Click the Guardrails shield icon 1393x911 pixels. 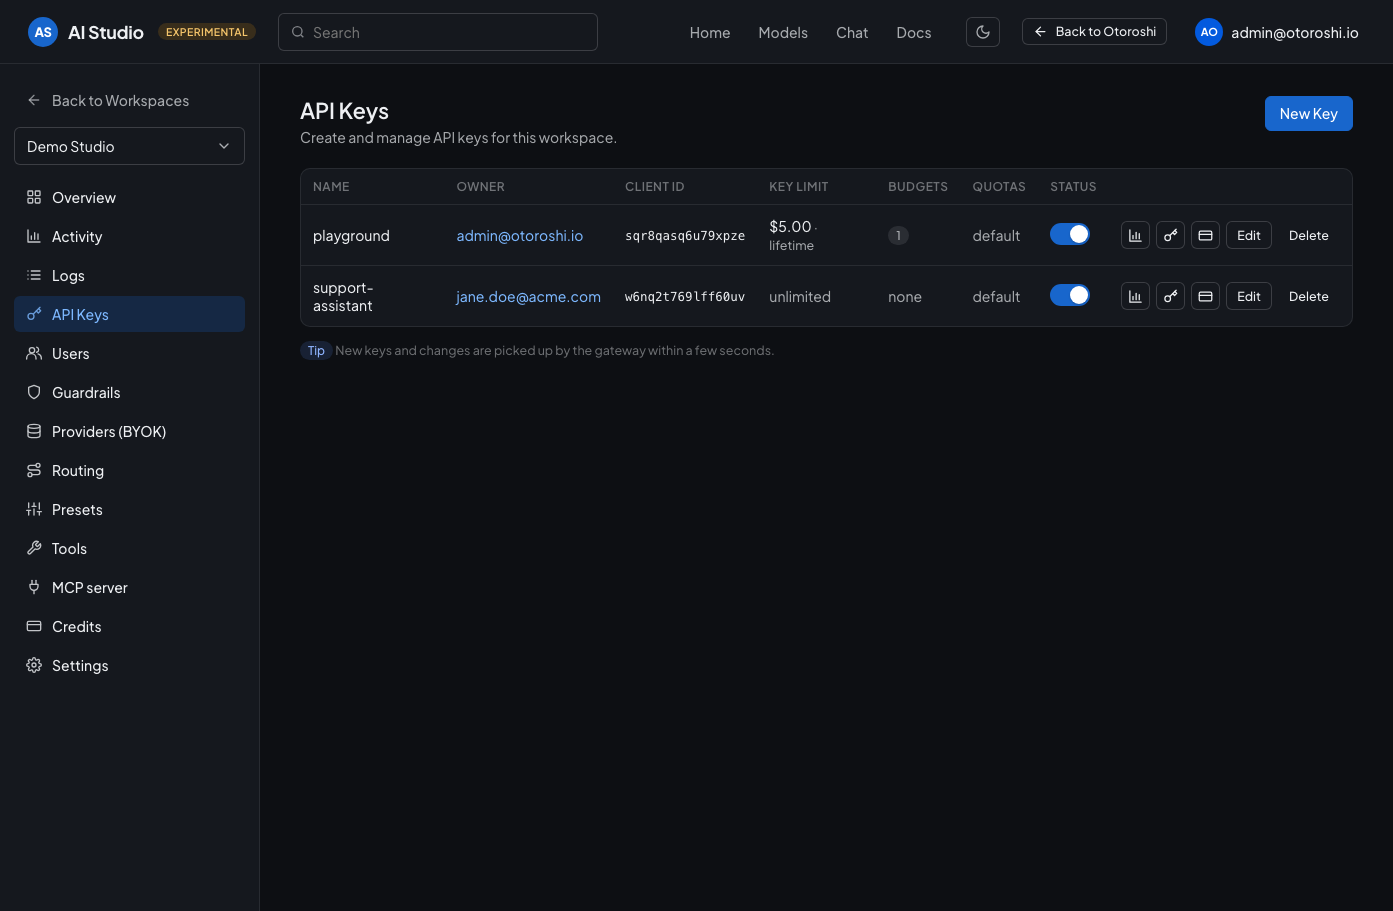tap(34, 392)
